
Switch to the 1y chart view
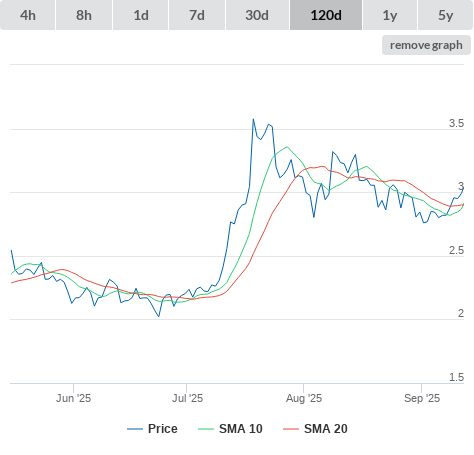tap(390, 15)
